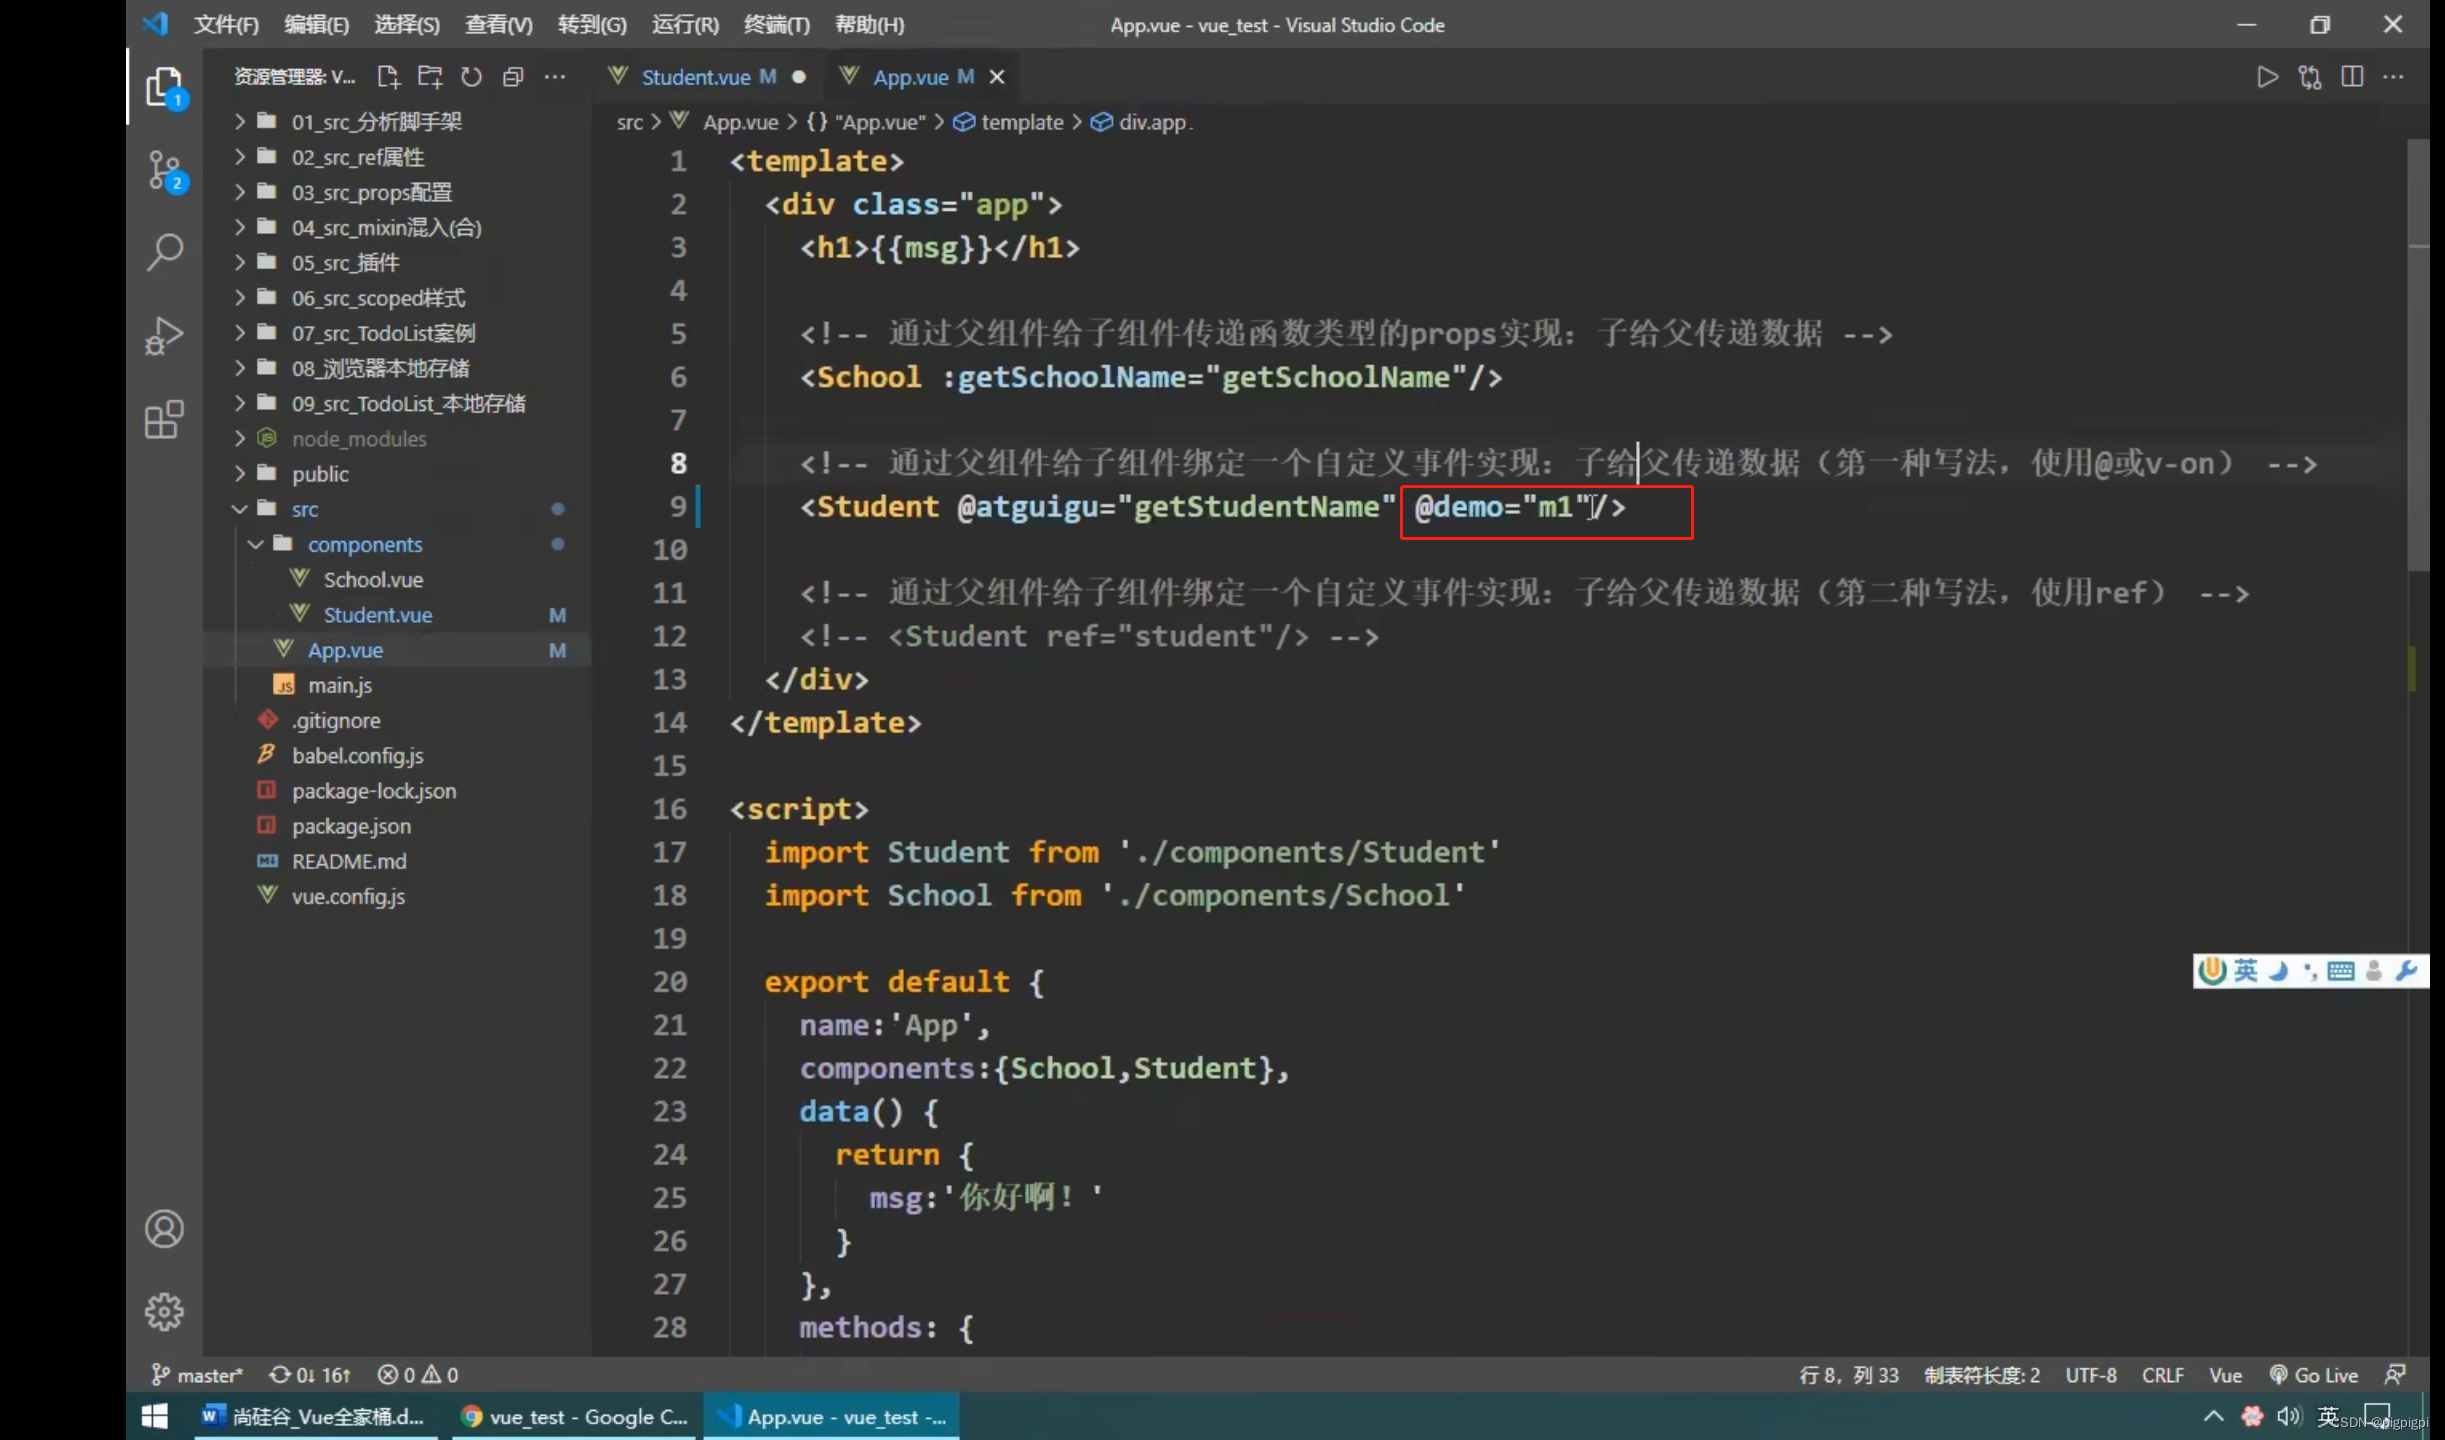Screen dimensions: 2445x1440
Task: Open errors and warnings count
Action: coord(417,1375)
